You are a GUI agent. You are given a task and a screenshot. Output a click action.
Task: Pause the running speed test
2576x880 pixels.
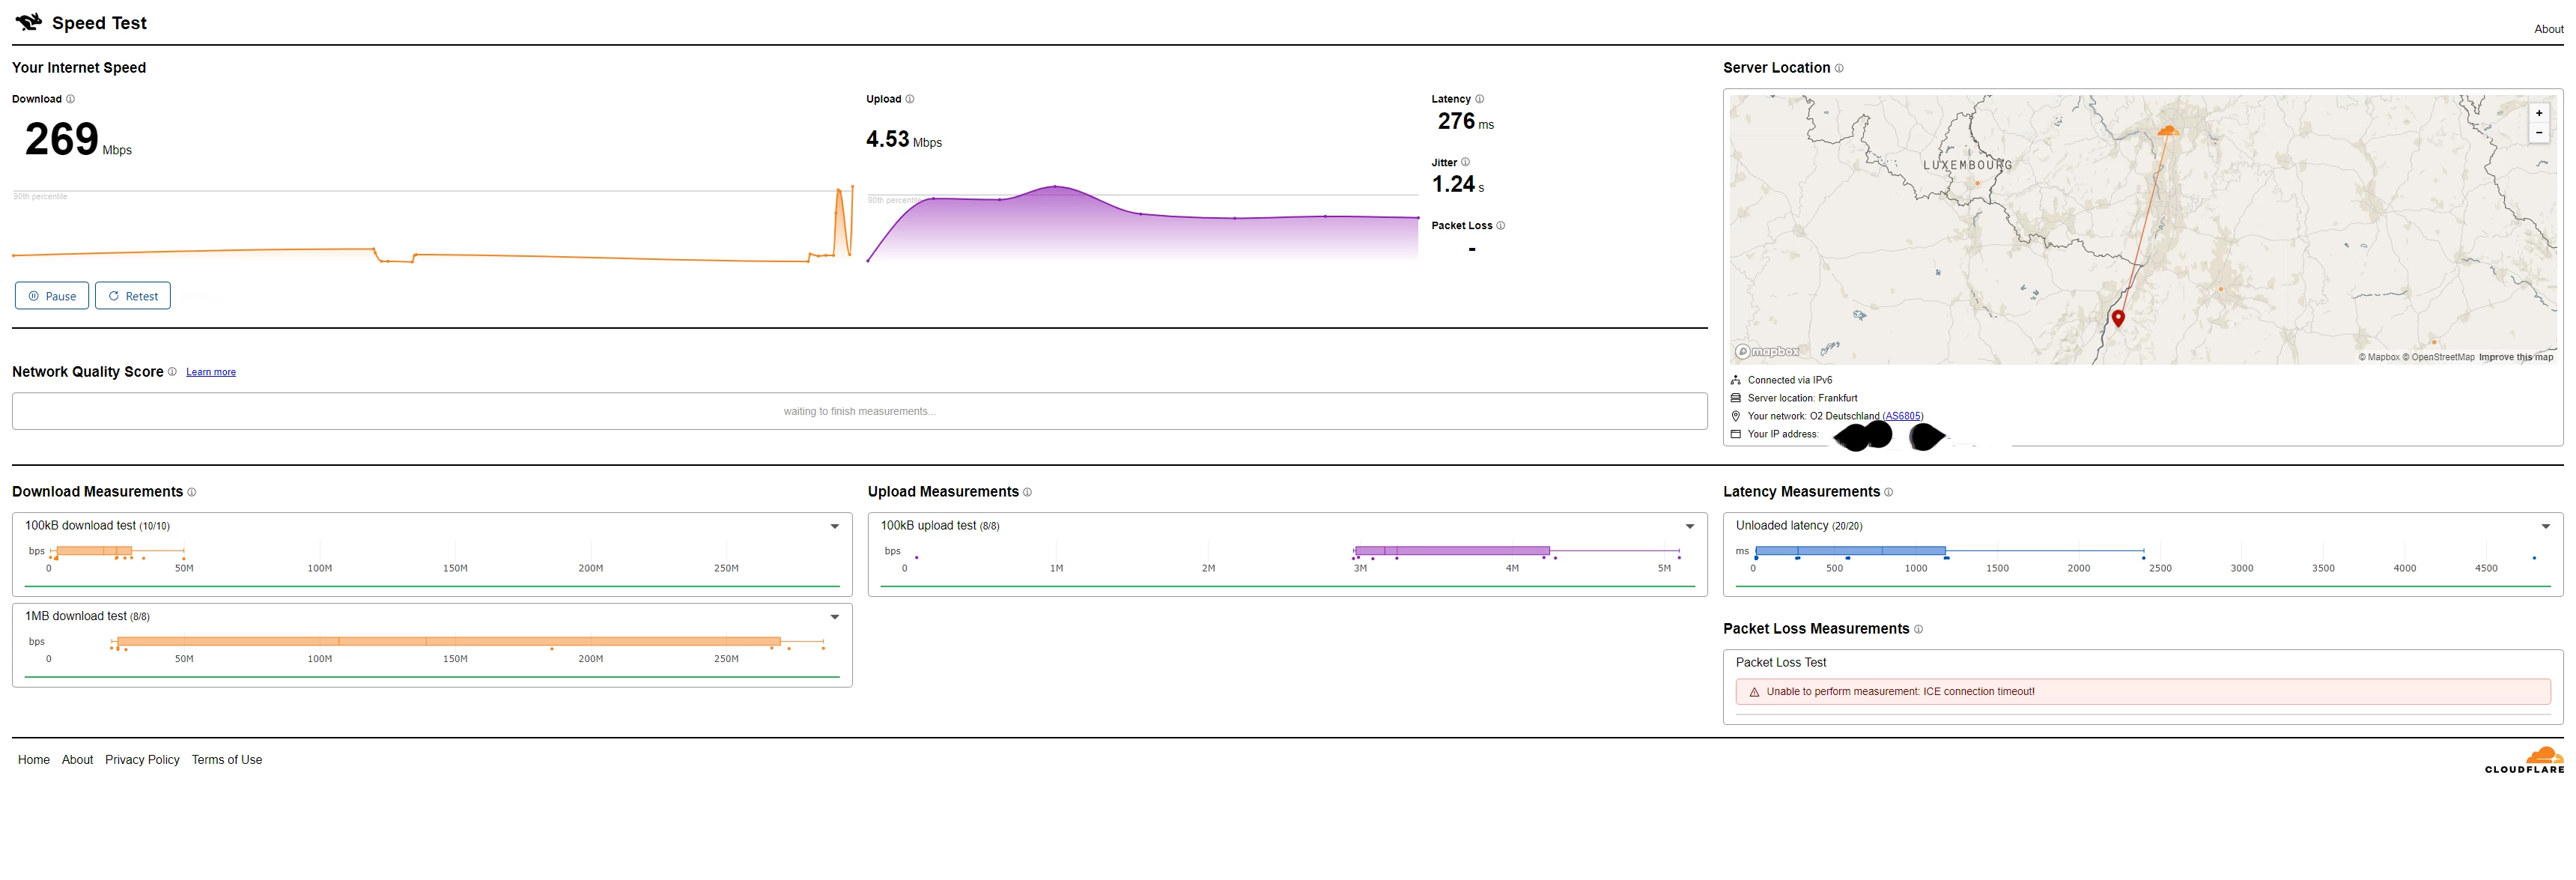click(x=52, y=296)
